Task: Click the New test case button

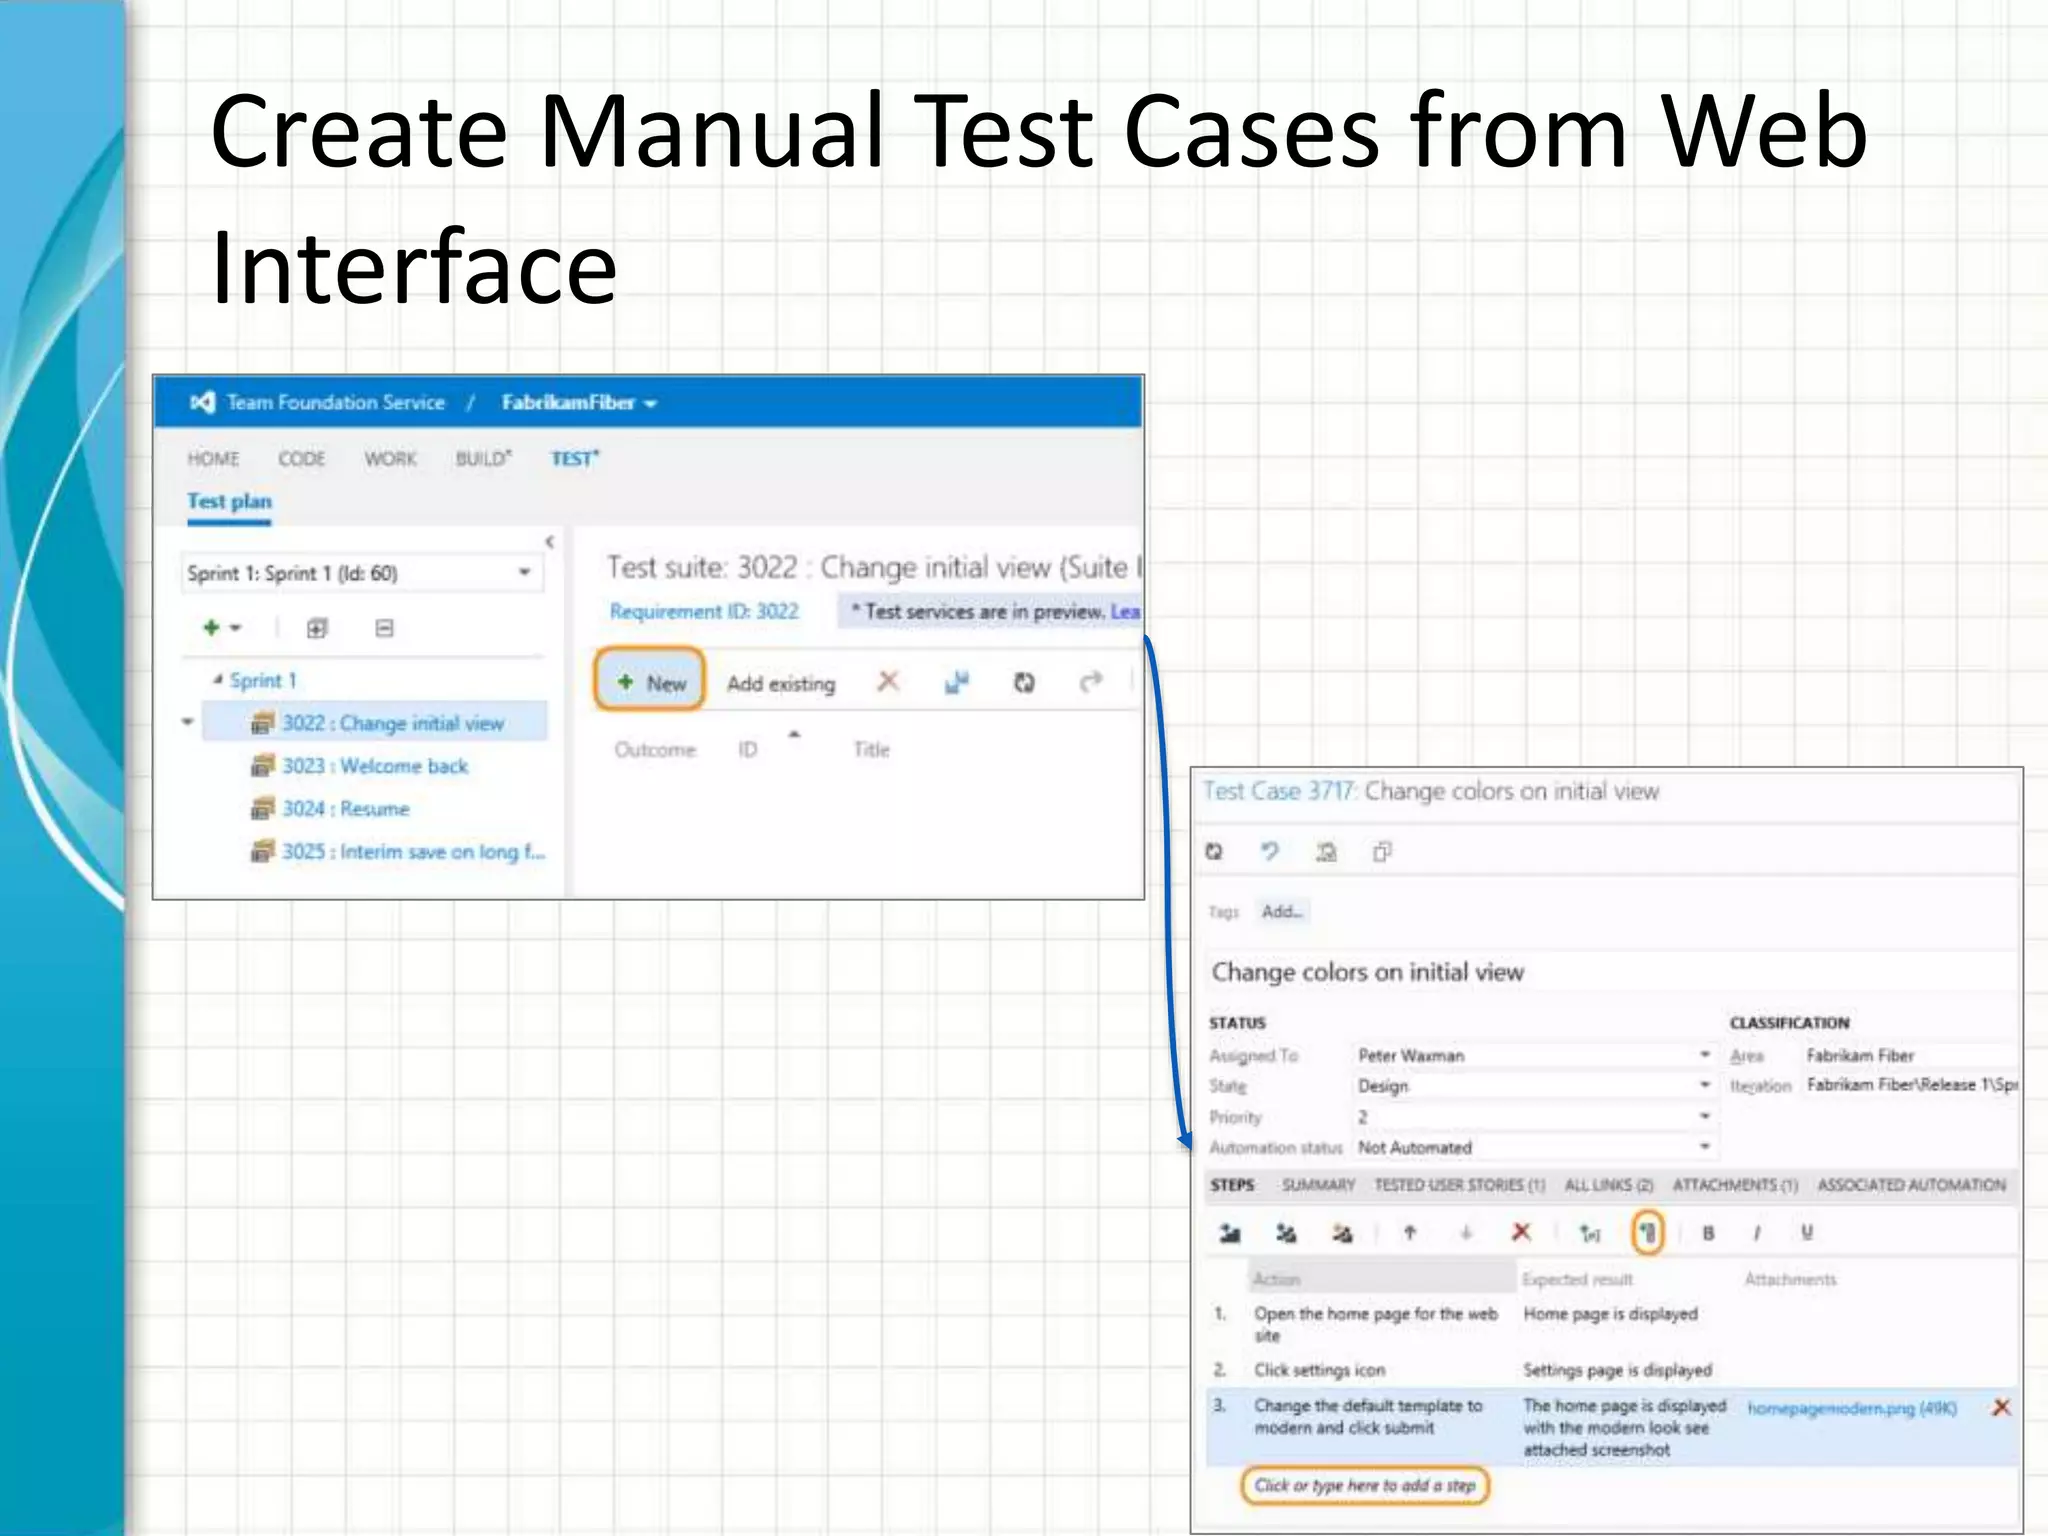Action: coord(650,682)
